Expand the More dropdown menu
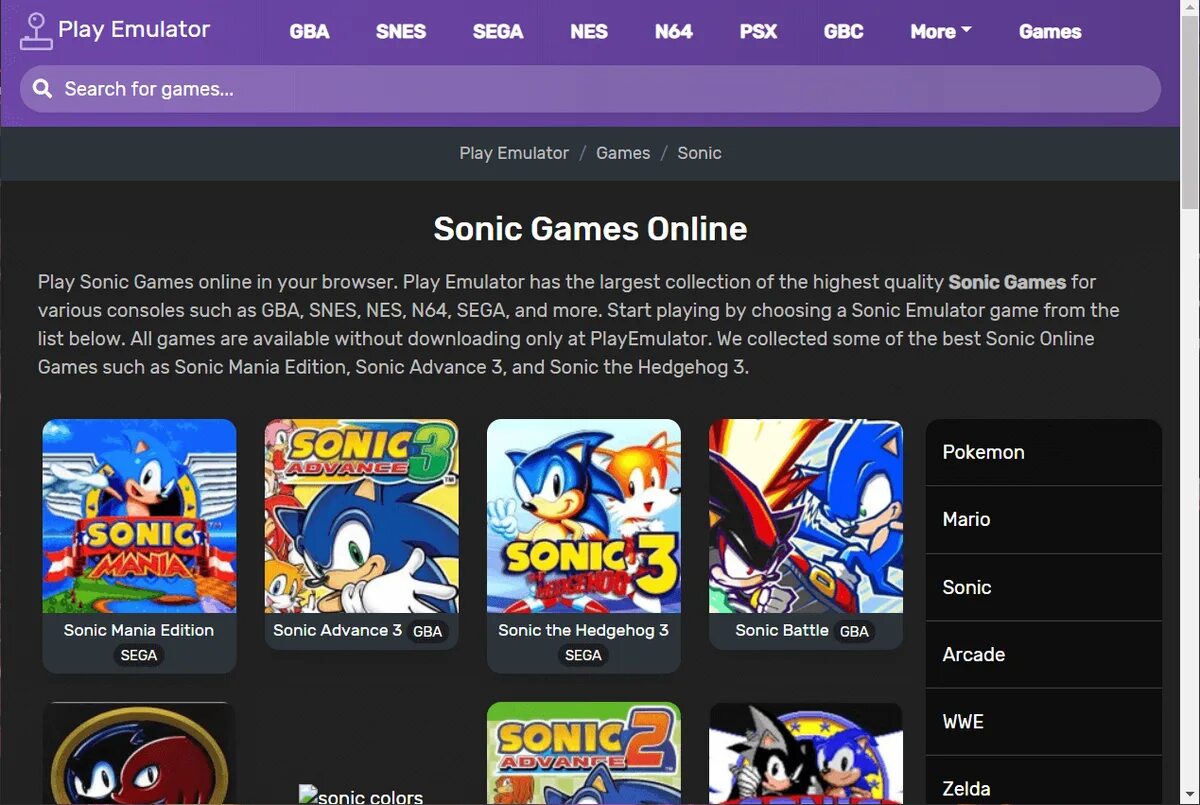The image size is (1200, 805). (x=941, y=31)
